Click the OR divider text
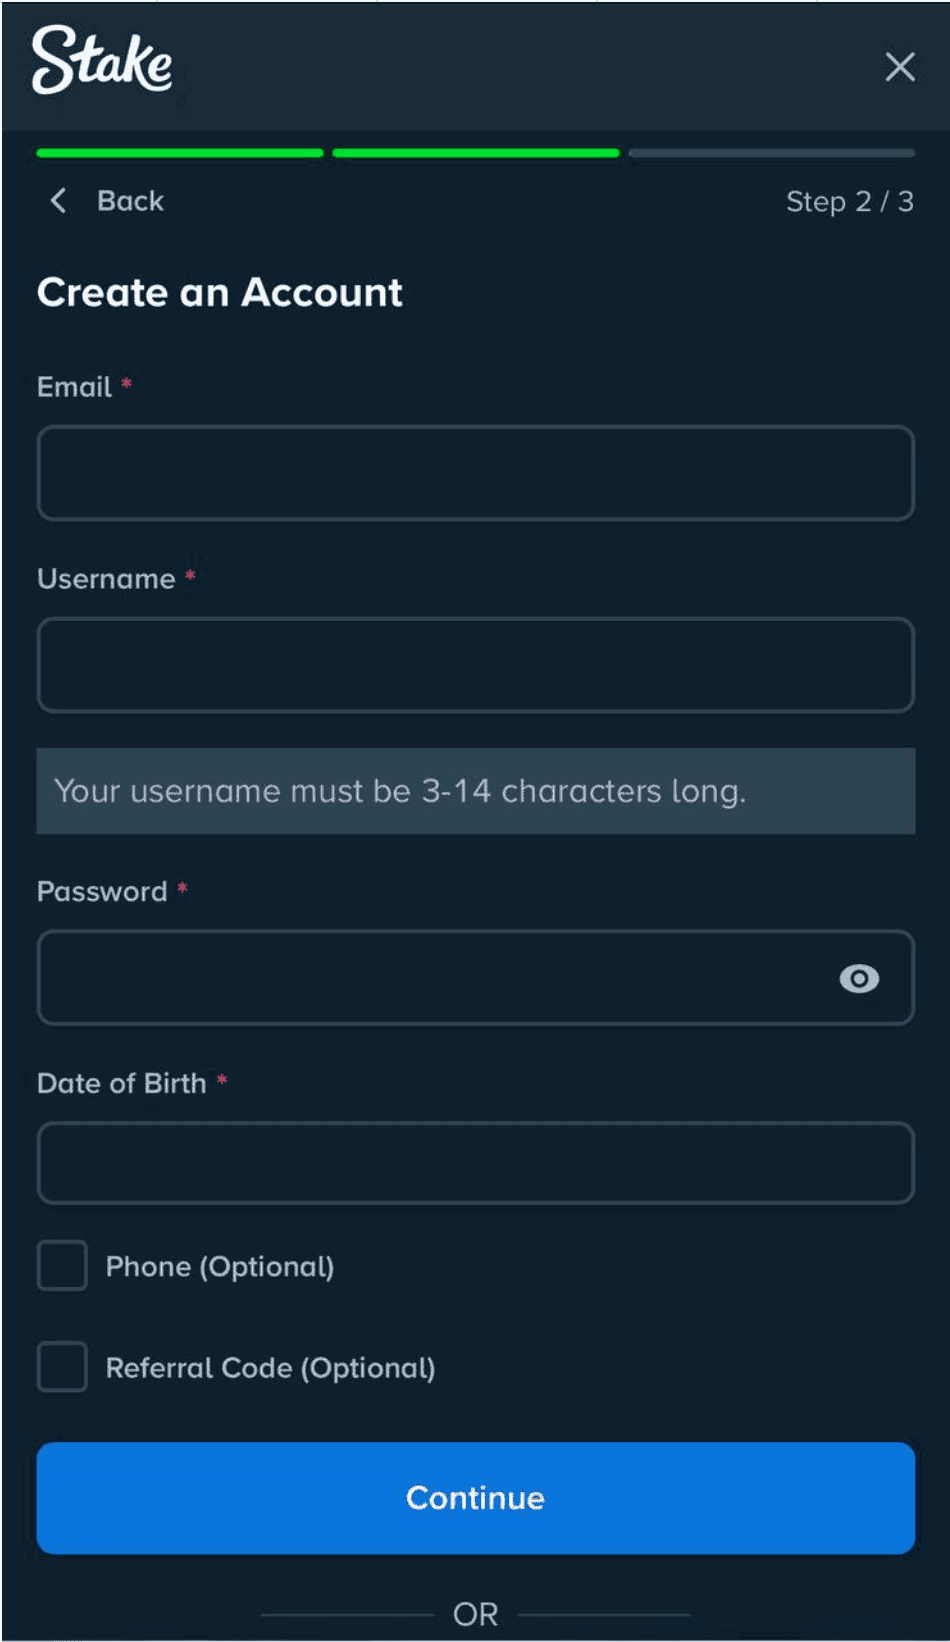Image resolution: width=950 pixels, height=1642 pixels. click(475, 1614)
